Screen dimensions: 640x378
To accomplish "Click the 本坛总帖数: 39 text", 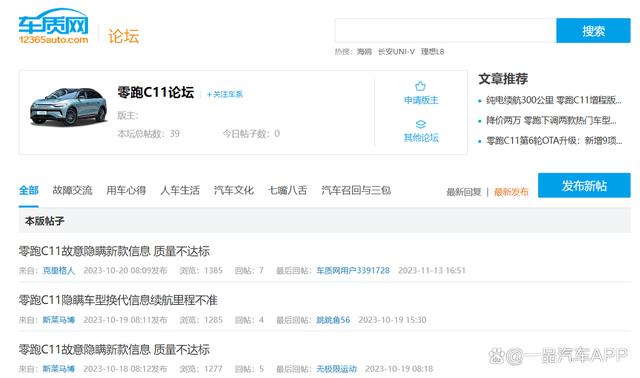I will tap(148, 133).
